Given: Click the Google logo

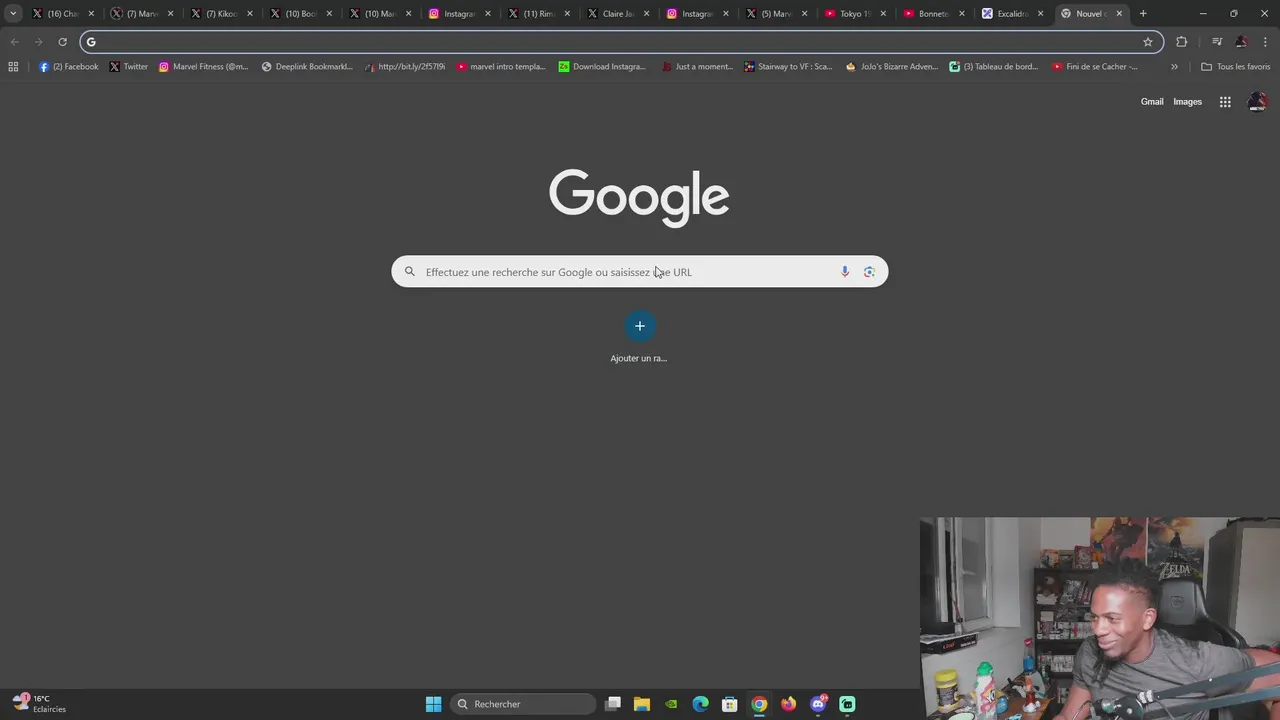Looking at the screenshot, I should [639, 197].
